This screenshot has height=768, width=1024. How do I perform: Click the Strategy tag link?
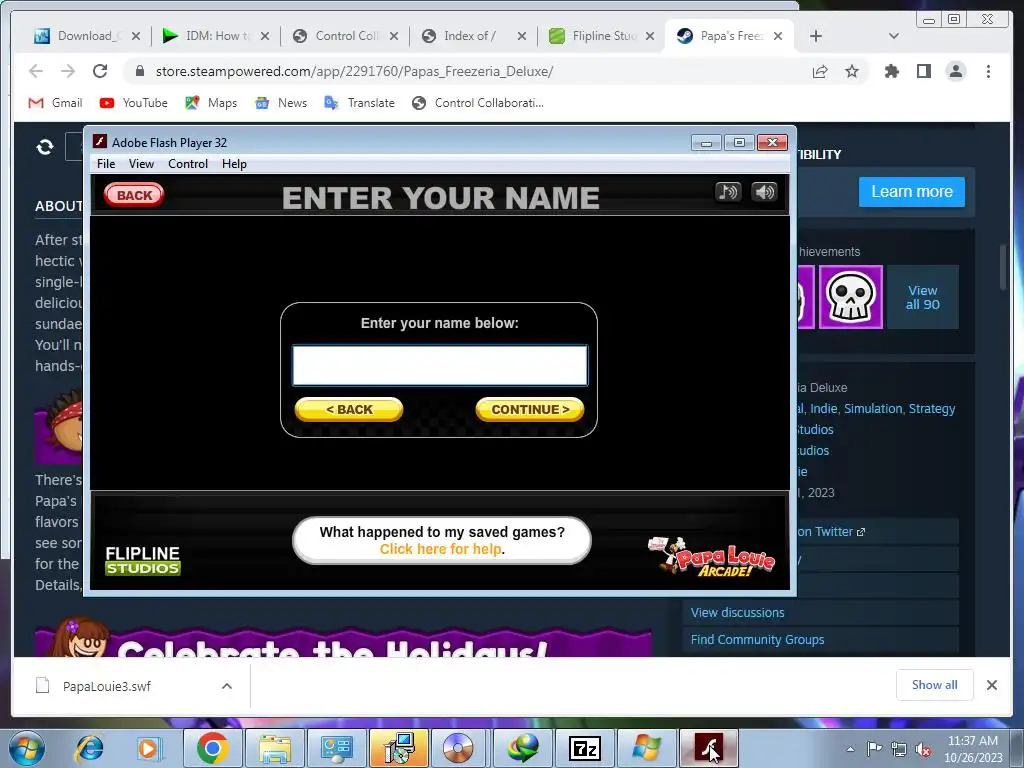point(932,409)
